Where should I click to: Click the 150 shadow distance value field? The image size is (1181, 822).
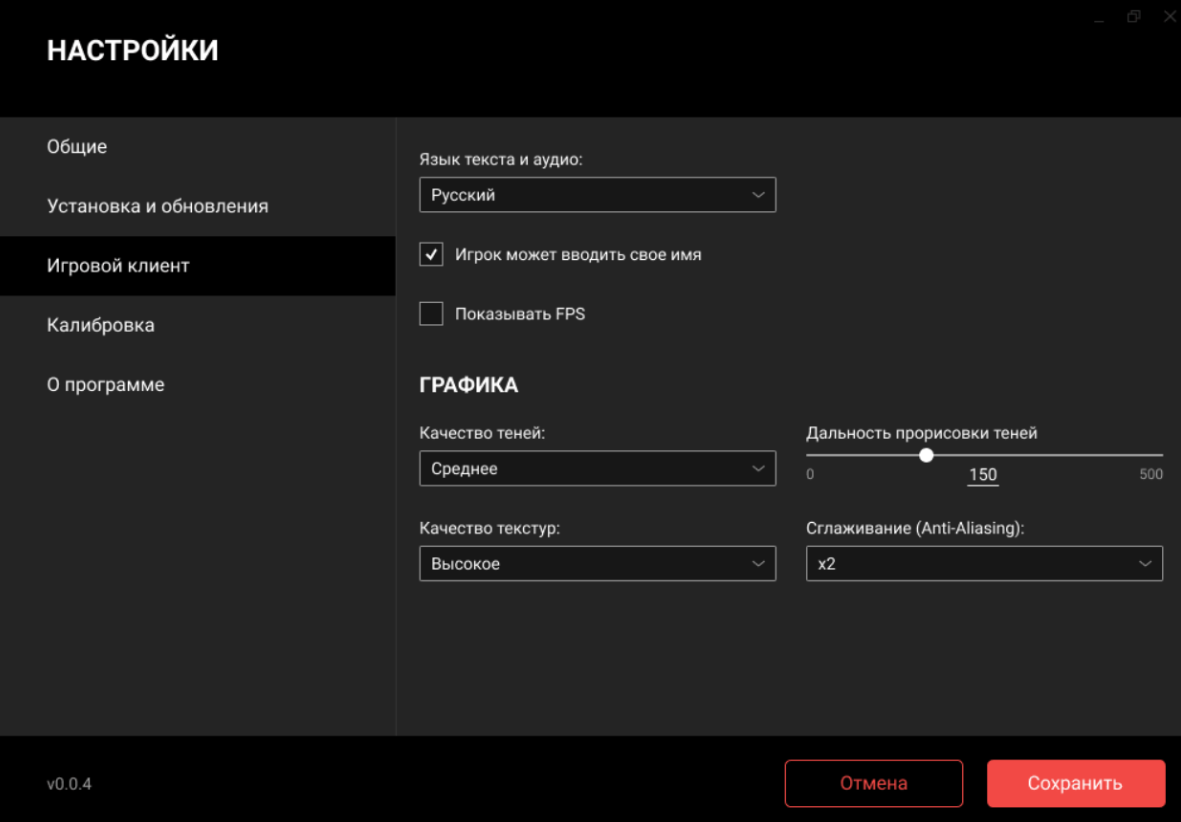pos(983,475)
